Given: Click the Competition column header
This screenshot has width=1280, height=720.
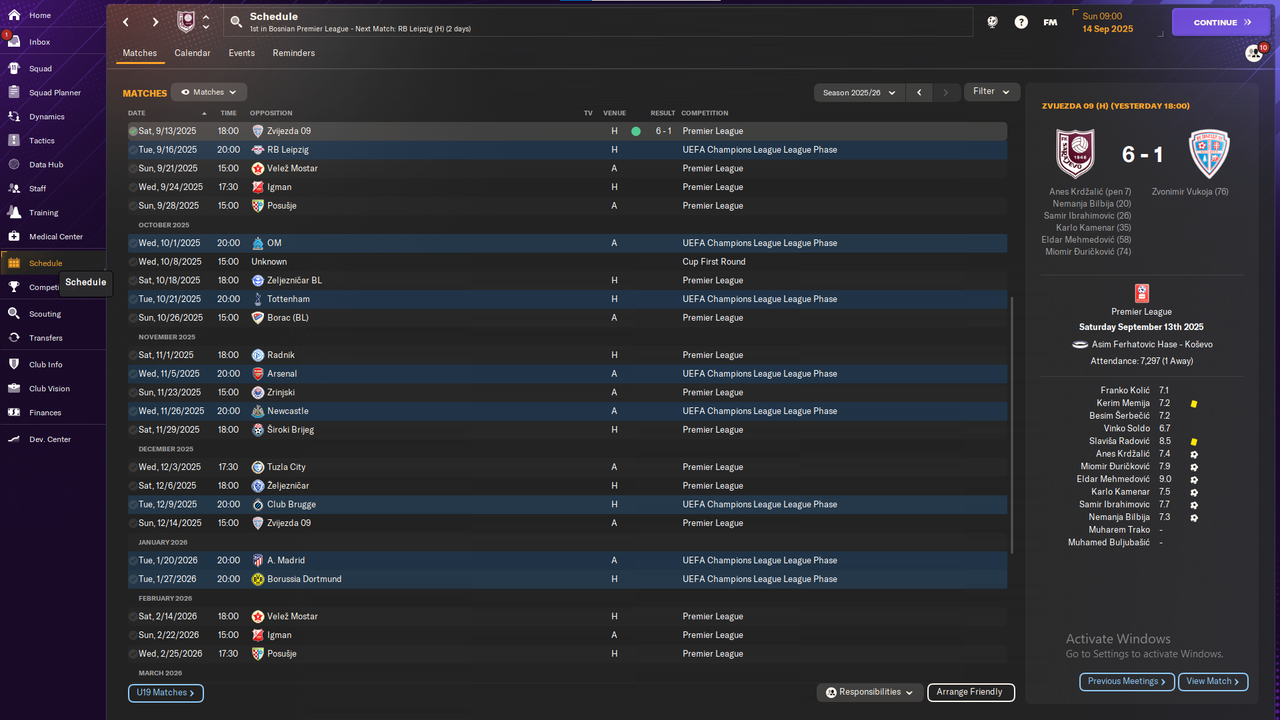Looking at the screenshot, I should pyautogui.click(x=705, y=113).
